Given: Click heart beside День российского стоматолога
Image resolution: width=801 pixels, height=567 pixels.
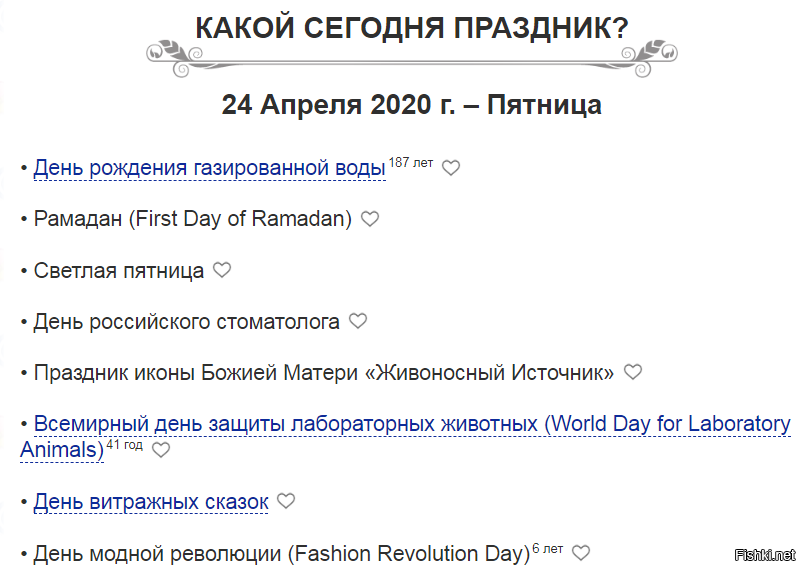Looking at the screenshot, I should [358, 321].
